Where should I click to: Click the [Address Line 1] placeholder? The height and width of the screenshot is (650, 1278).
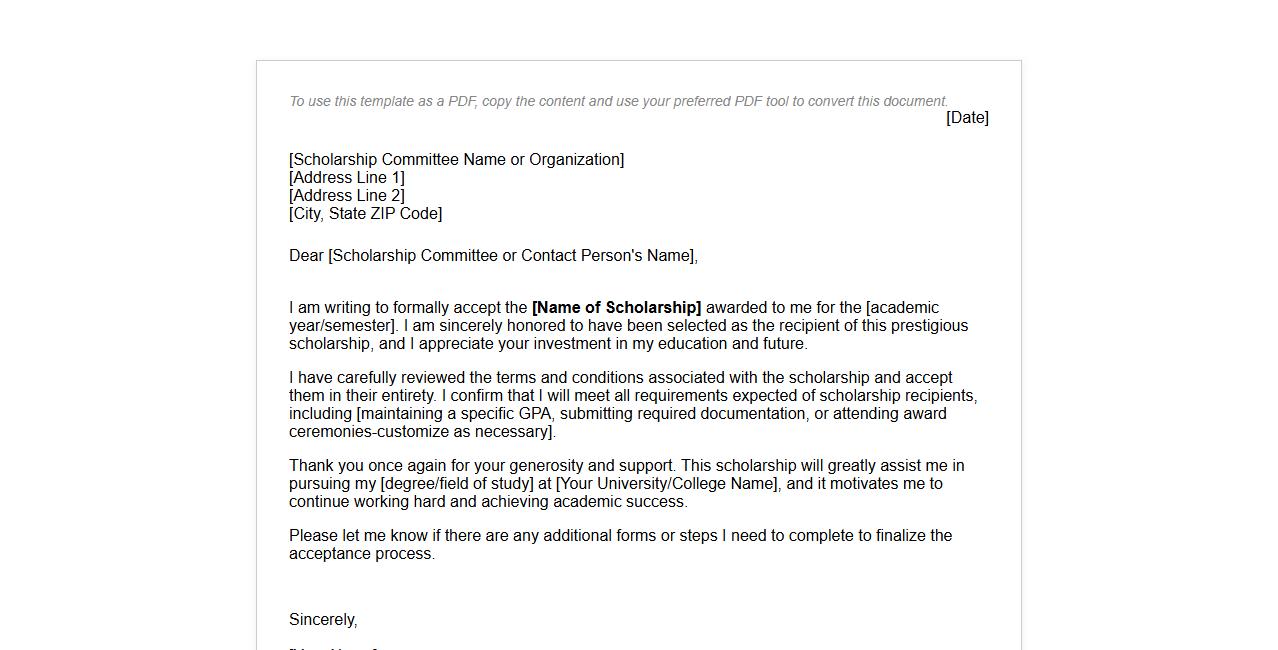click(x=347, y=178)
